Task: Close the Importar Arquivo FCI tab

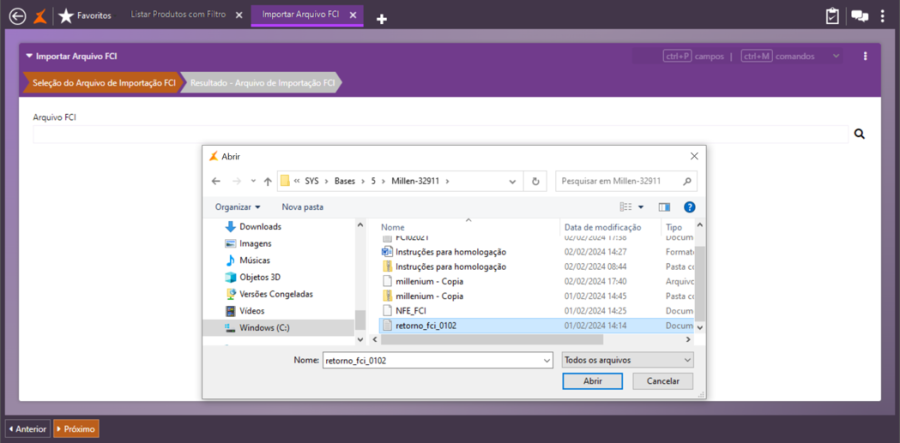Action: pyautogui.click(x=352, y=15)
